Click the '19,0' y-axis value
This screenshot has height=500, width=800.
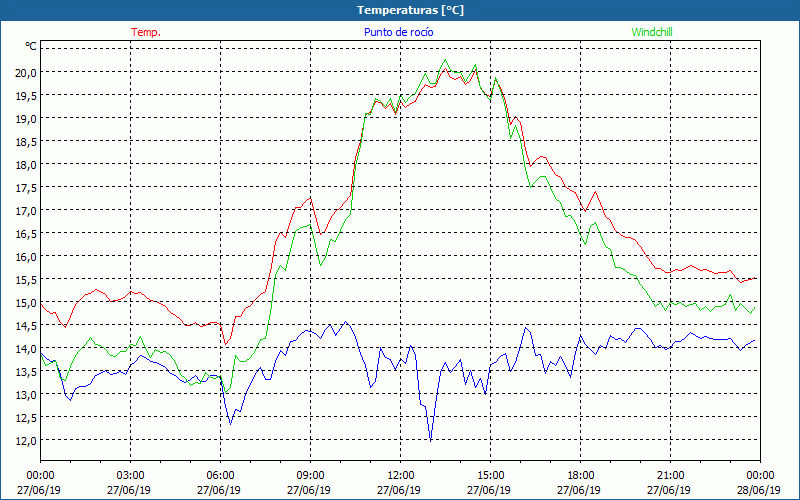(x=26, y=118)
